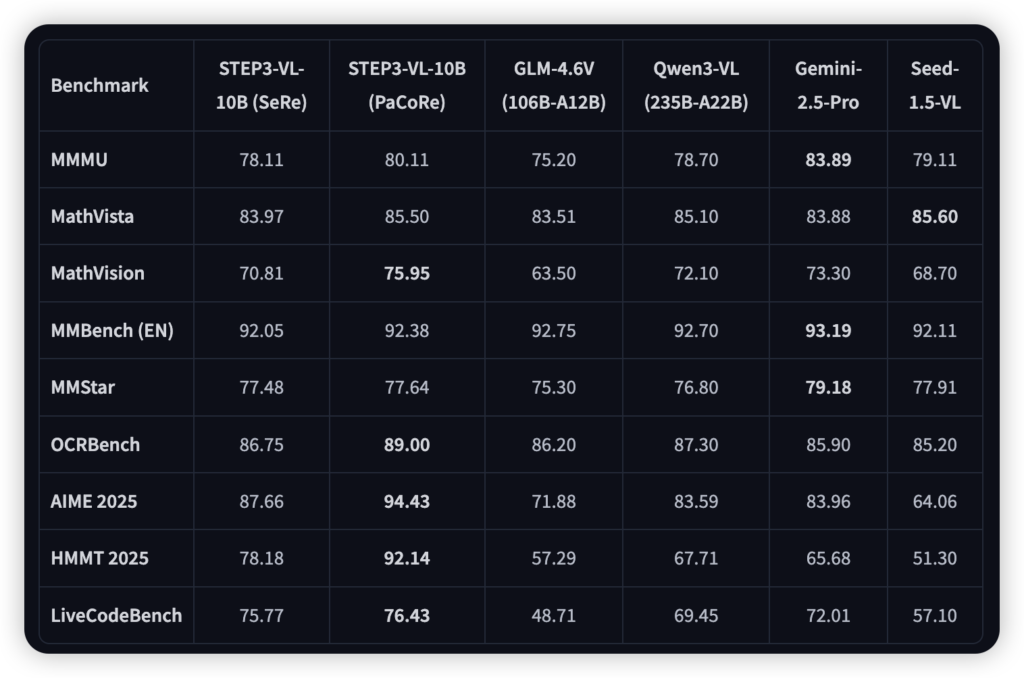Click Seed-1.5-VL's bold 85.60 MathVista score
Viewport: 1024px width, 678px height.
(x=935, y=216)
